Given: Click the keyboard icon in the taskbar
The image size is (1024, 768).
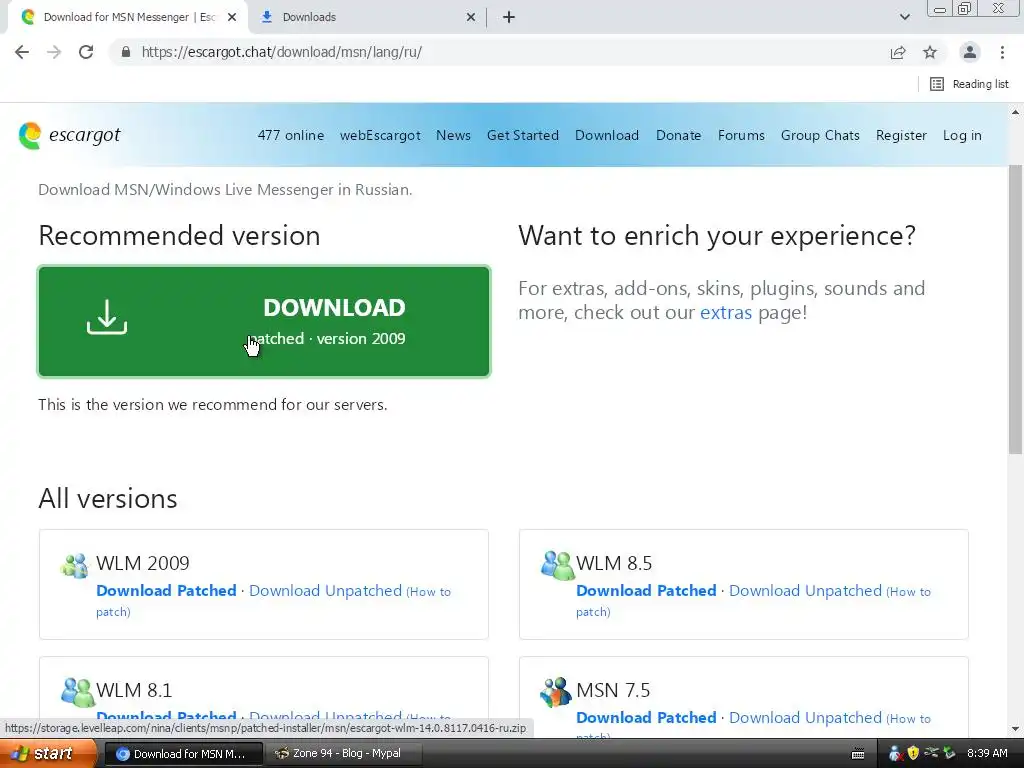Looking at the screenshot, I should pyautogui.click(x=858, y=754).
